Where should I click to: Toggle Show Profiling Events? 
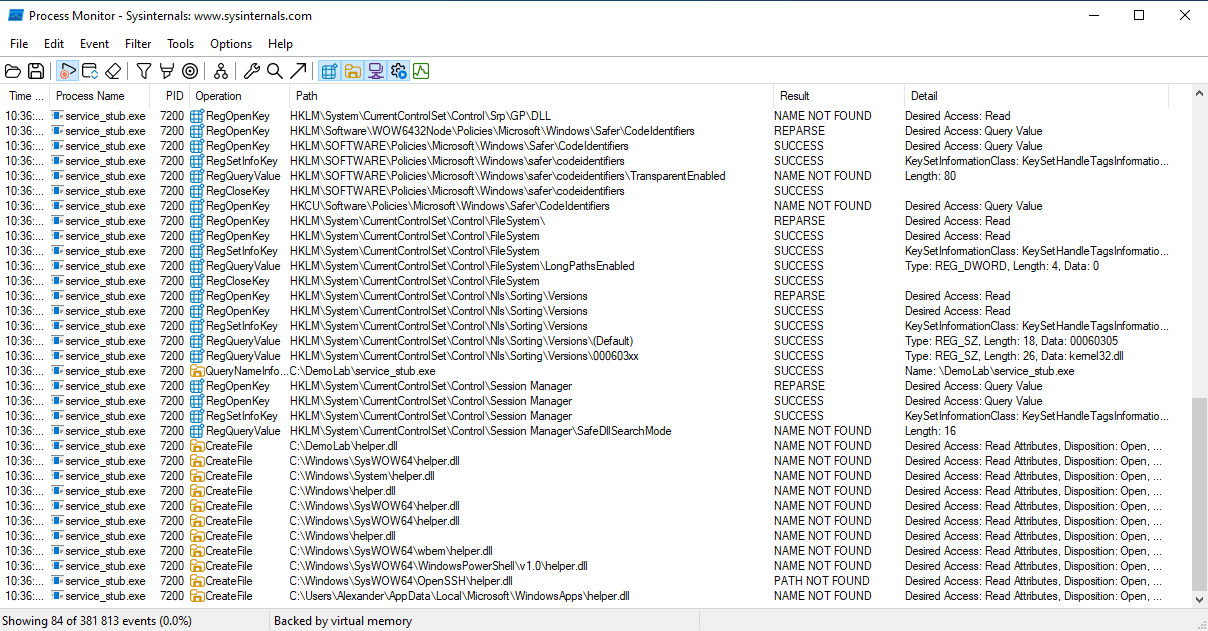(421, 71)
